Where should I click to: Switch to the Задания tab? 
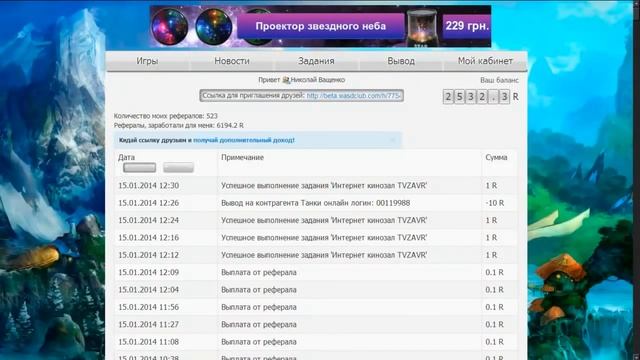[316, 61]
